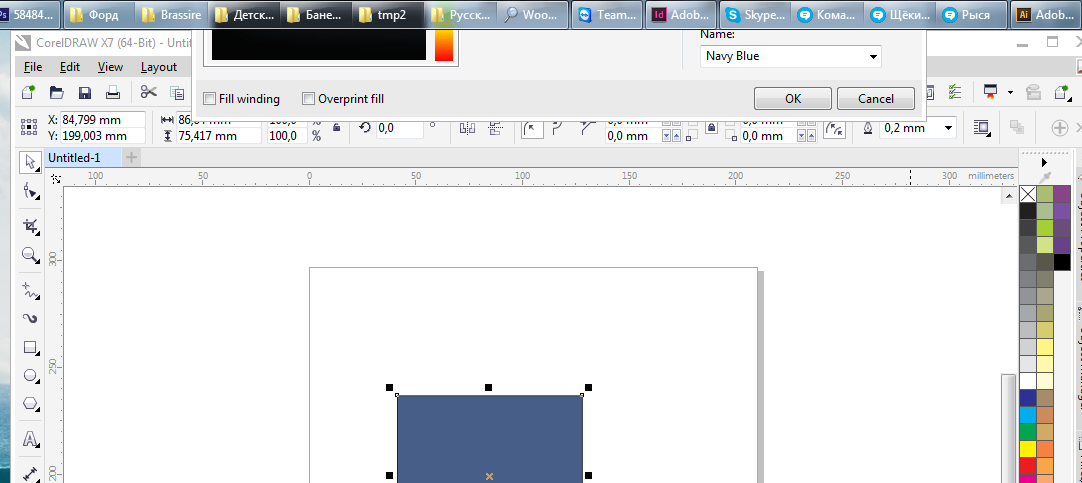
Task: Select the Zoom magnifier tool
Action: click(x=30, y=255)
